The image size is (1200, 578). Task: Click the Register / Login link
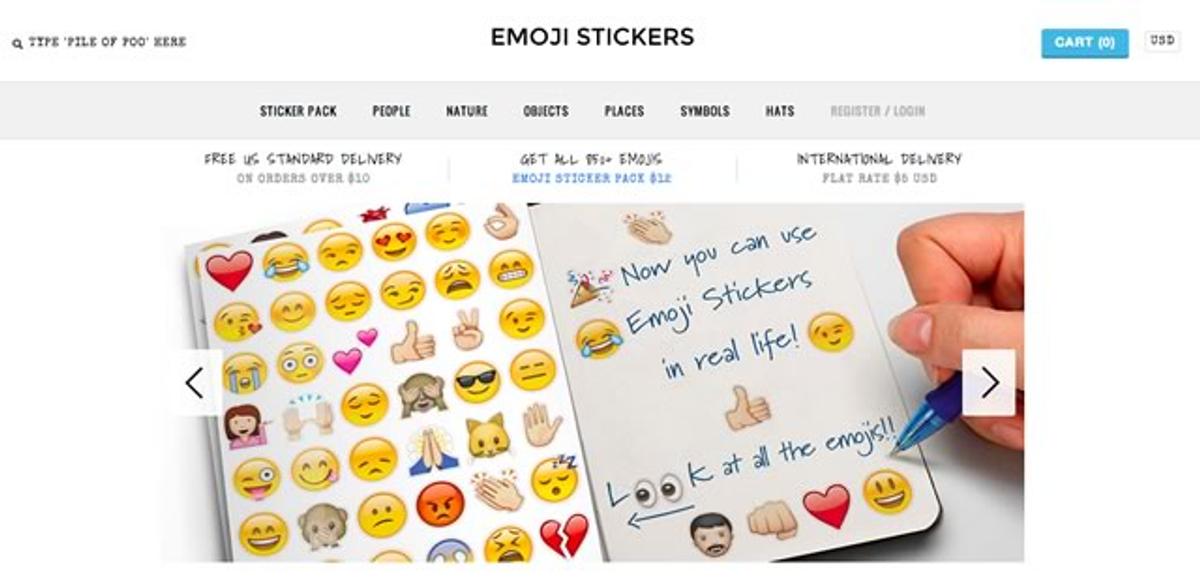click(x=877, y=111)
